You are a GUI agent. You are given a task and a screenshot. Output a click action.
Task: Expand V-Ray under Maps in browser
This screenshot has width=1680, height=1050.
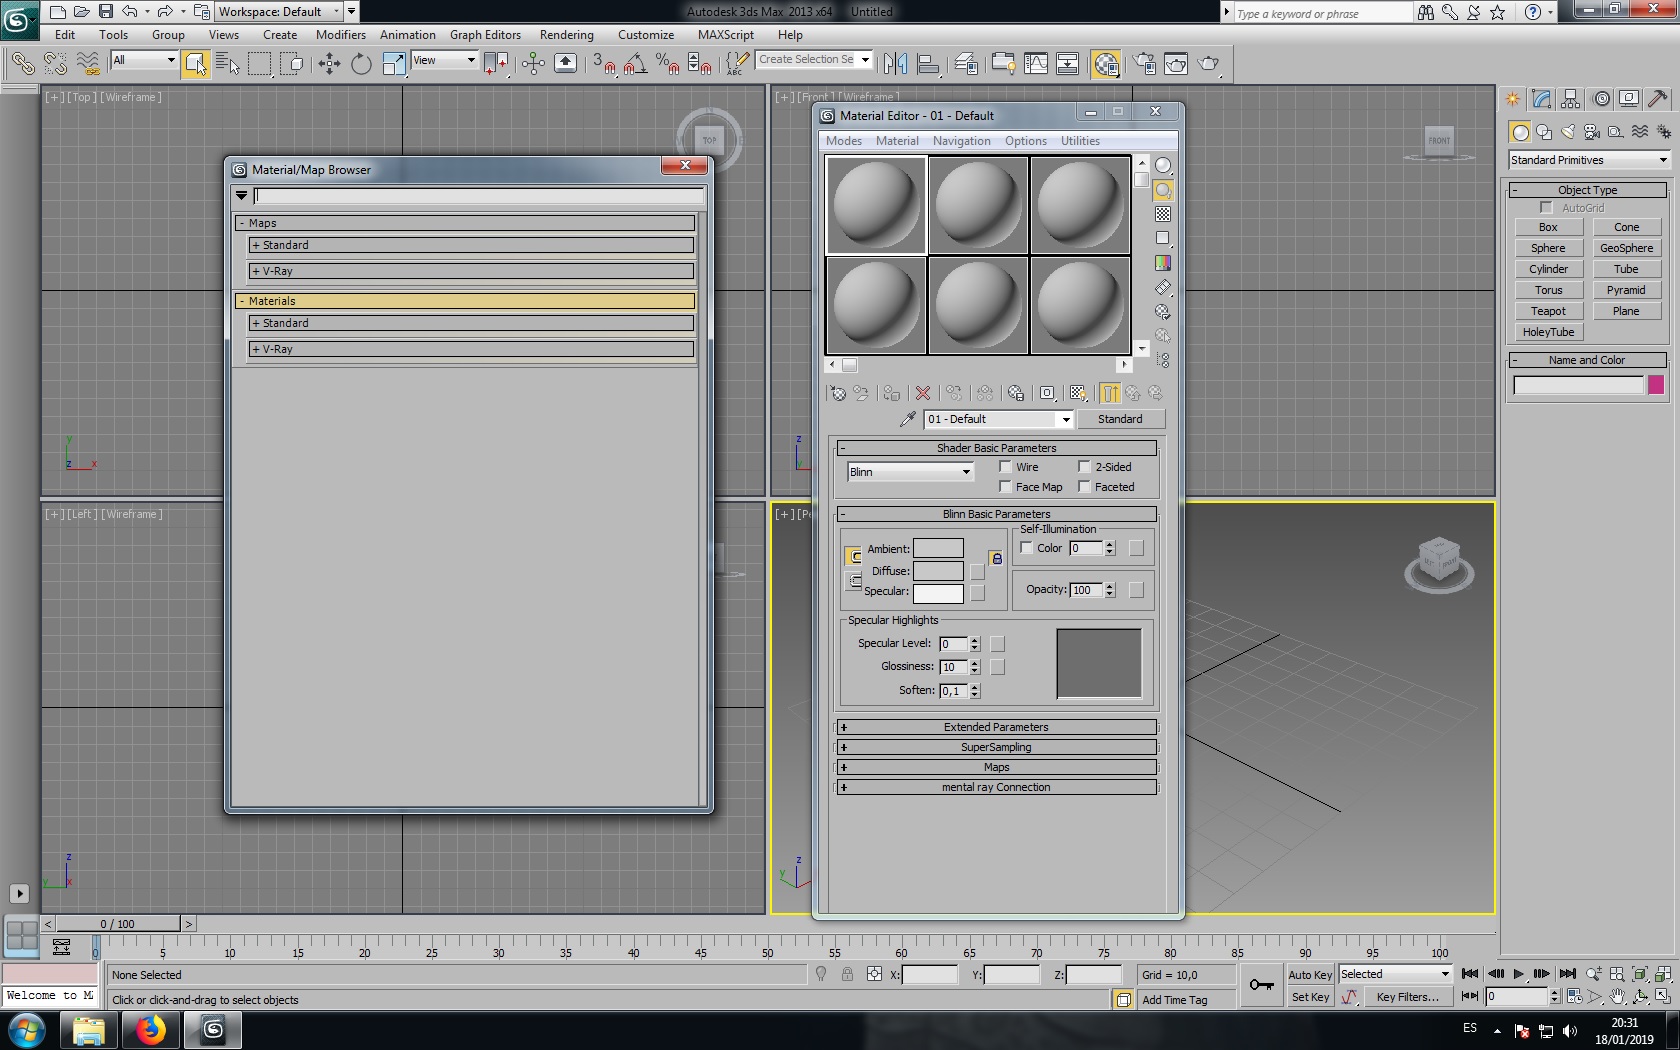point(470,271)
